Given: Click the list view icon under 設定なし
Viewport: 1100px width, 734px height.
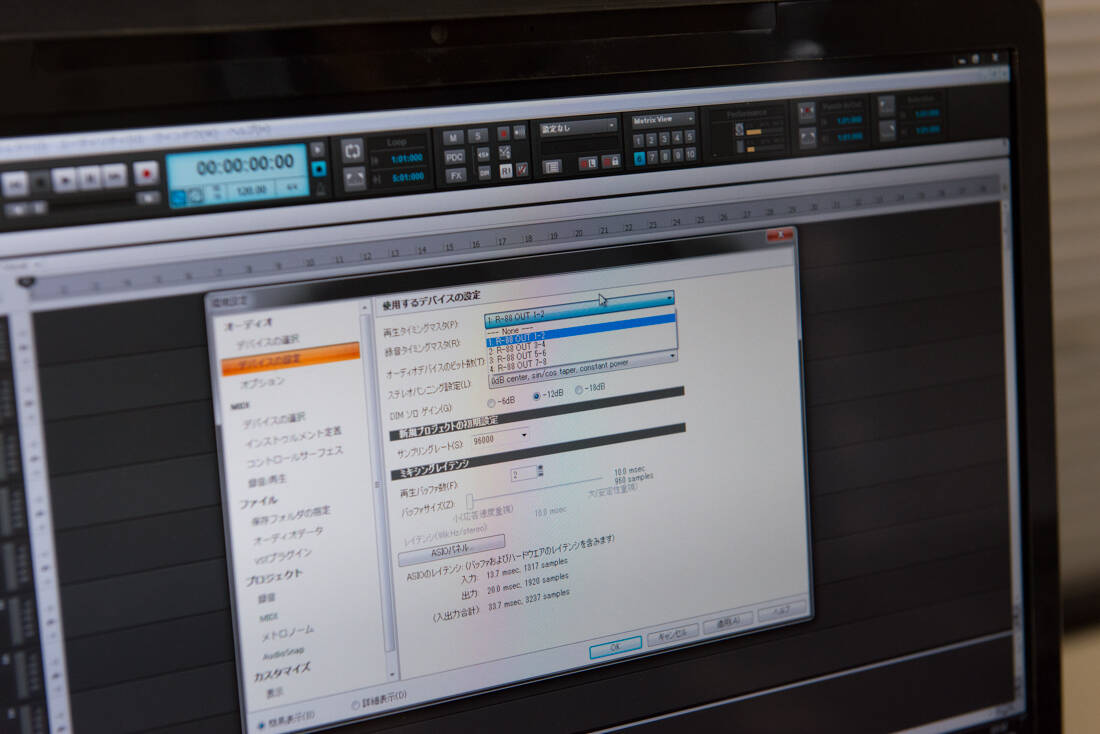Looking at the screenshot, I should [551, 166].
